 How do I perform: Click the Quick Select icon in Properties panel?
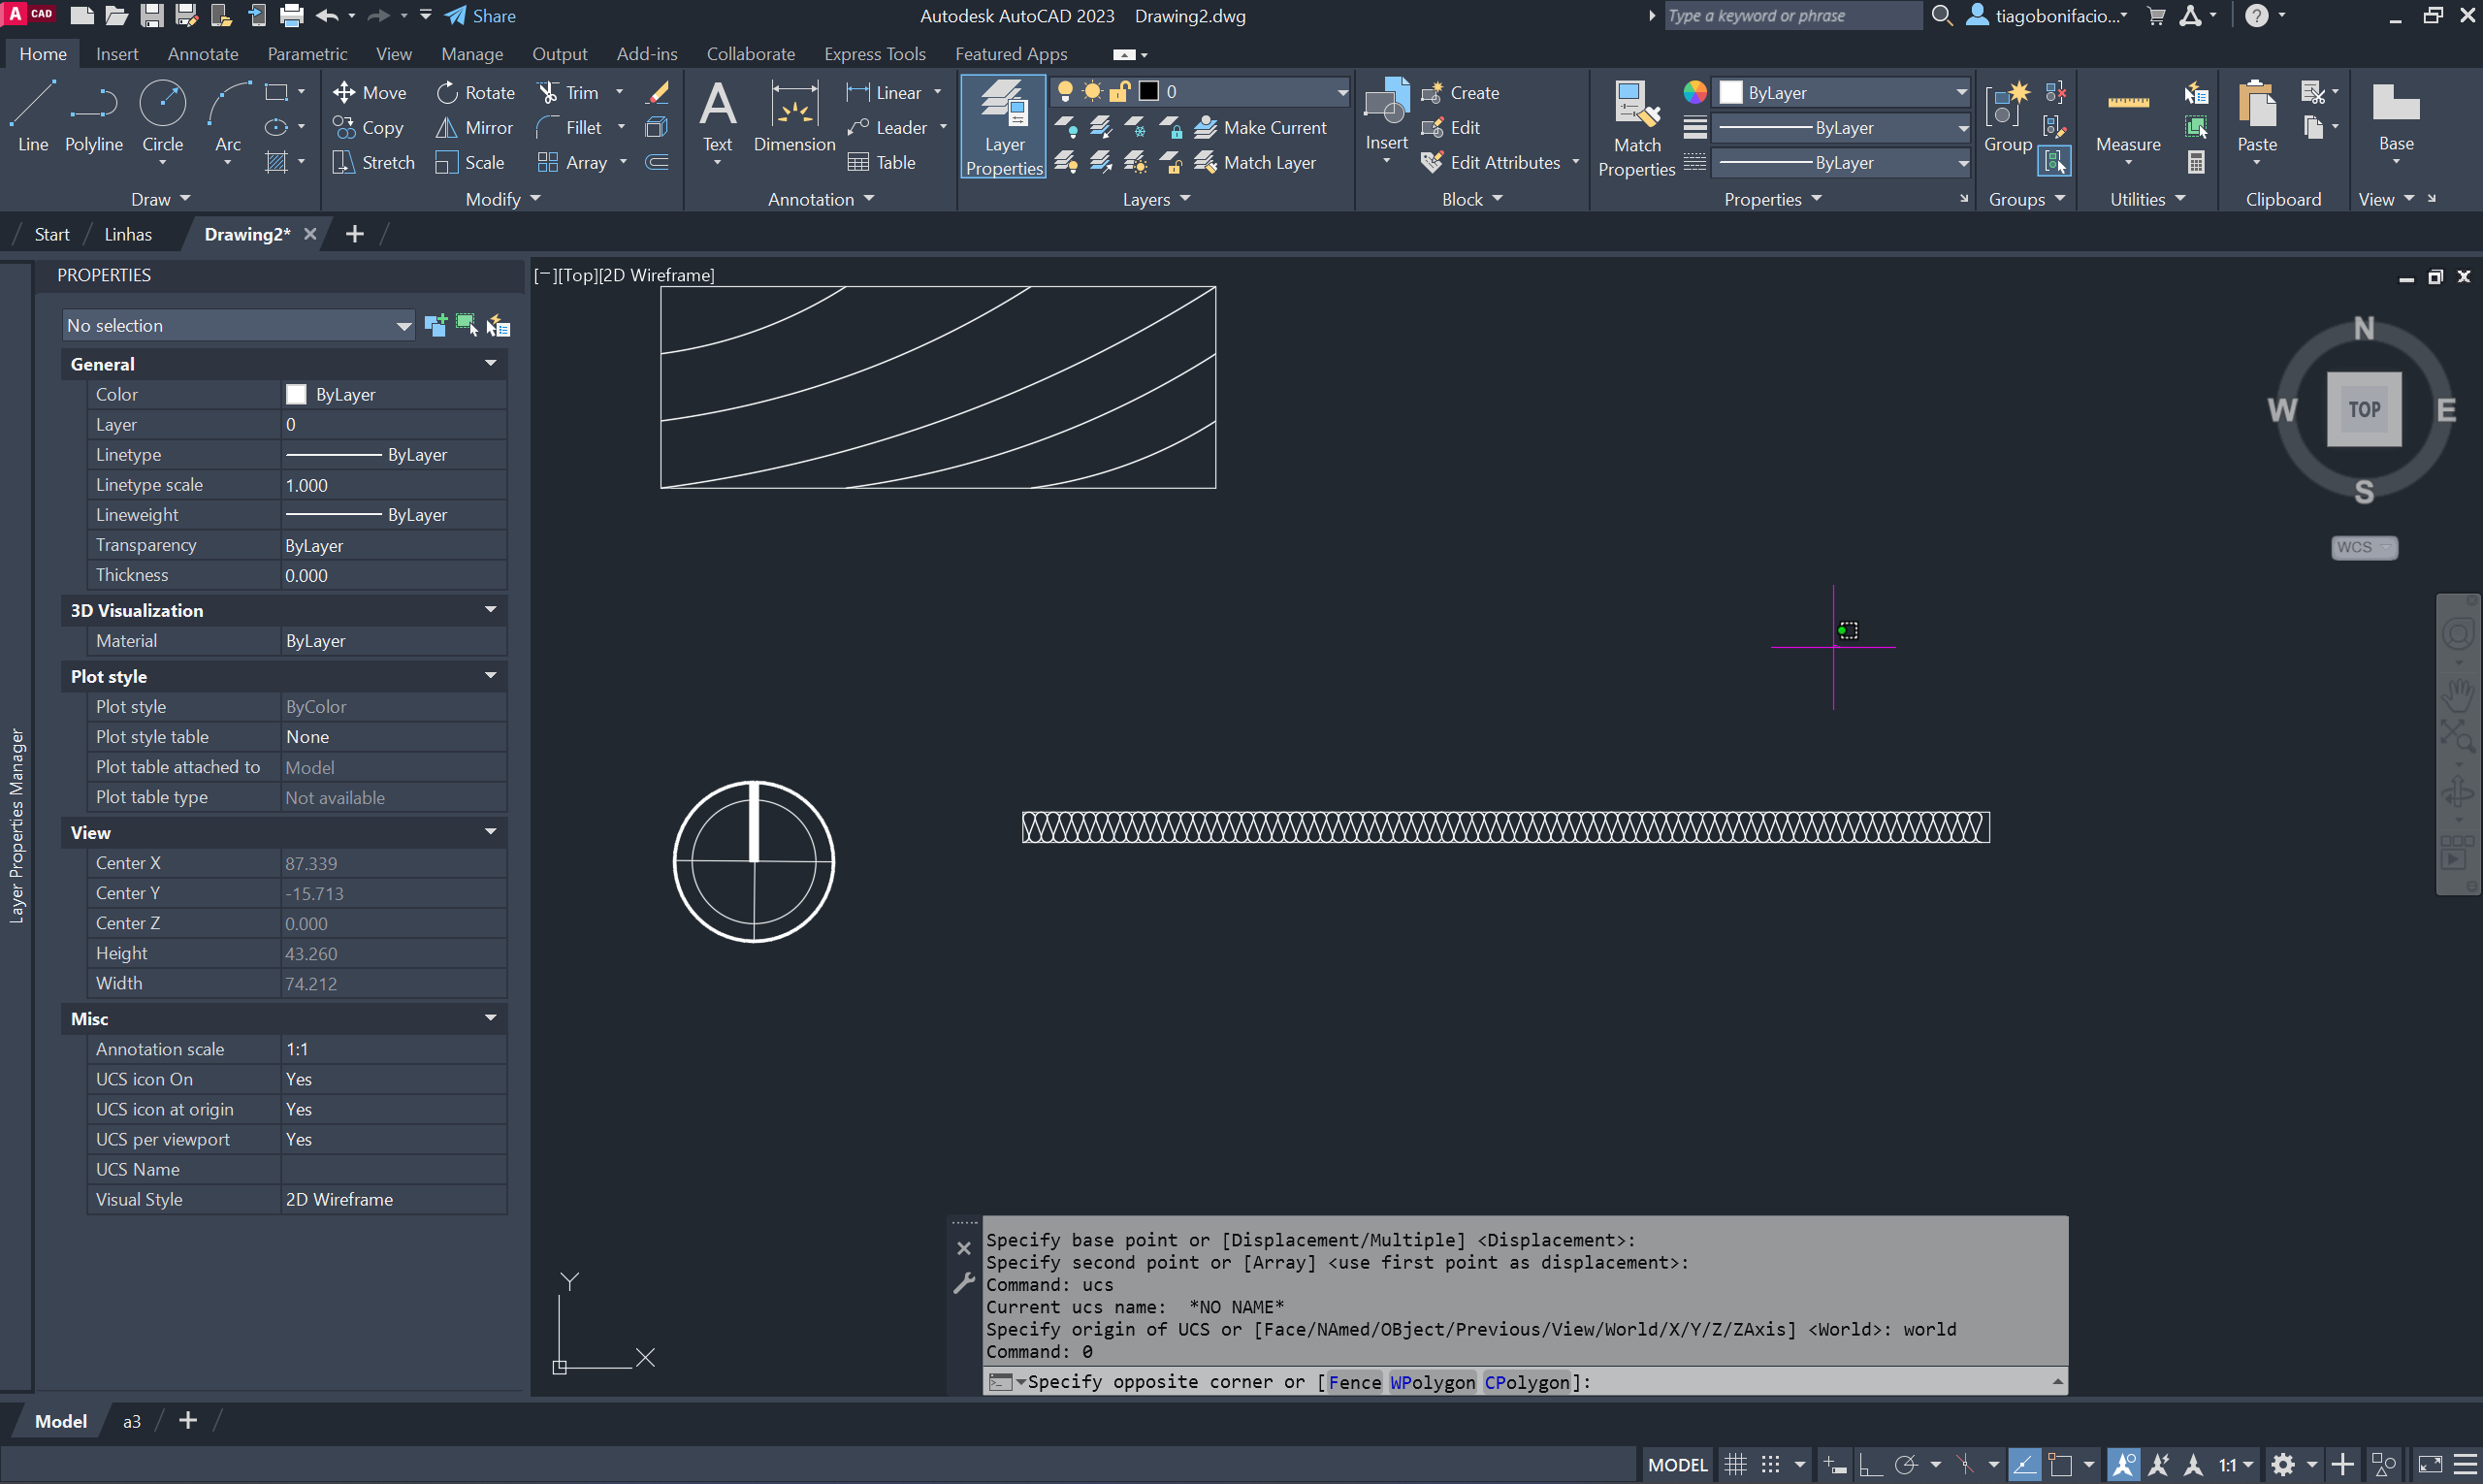pos(498,325)
